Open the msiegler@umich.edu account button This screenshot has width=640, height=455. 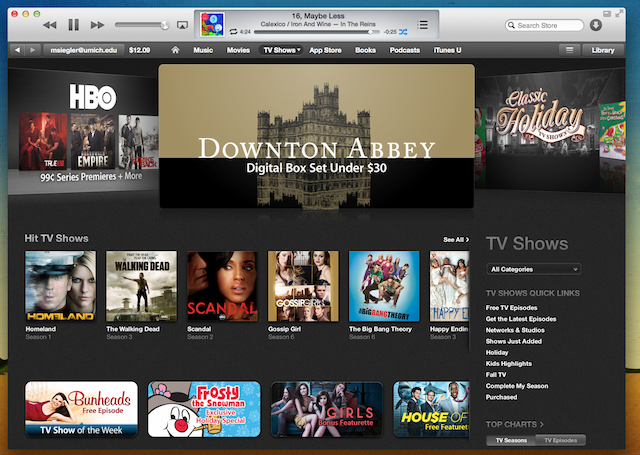point(84,50)
